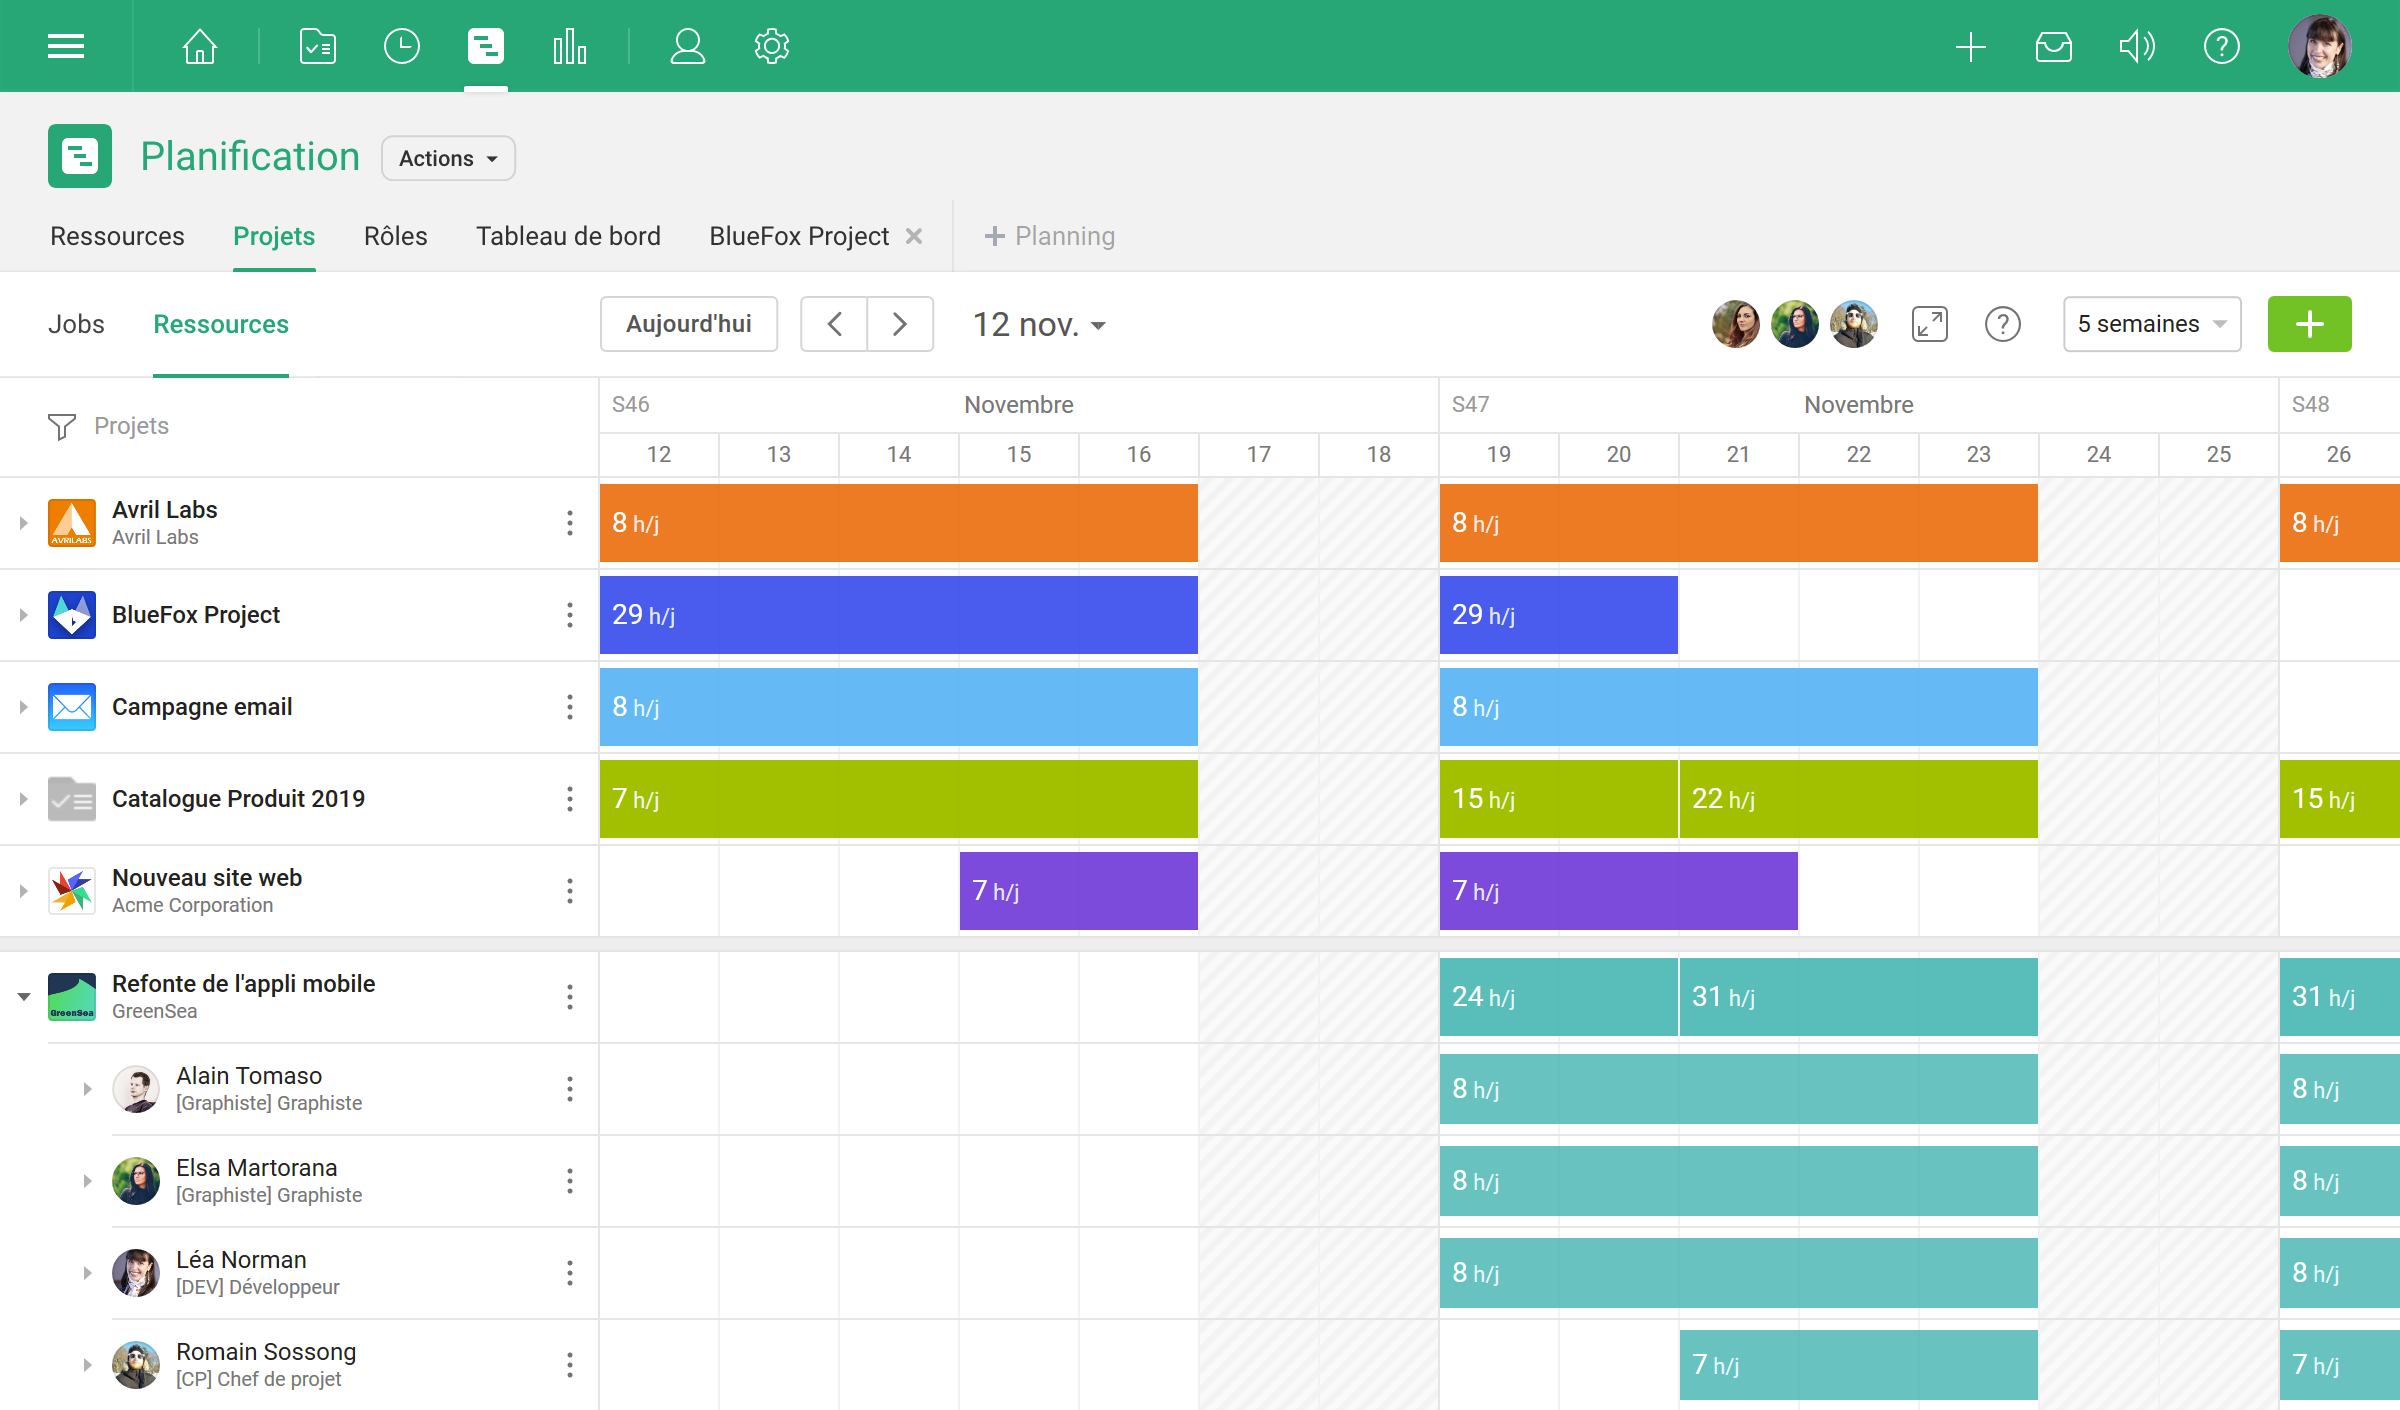2400x1410 pixels.
Task: Open Campagne email row options menu
Action: pos(570,707)
